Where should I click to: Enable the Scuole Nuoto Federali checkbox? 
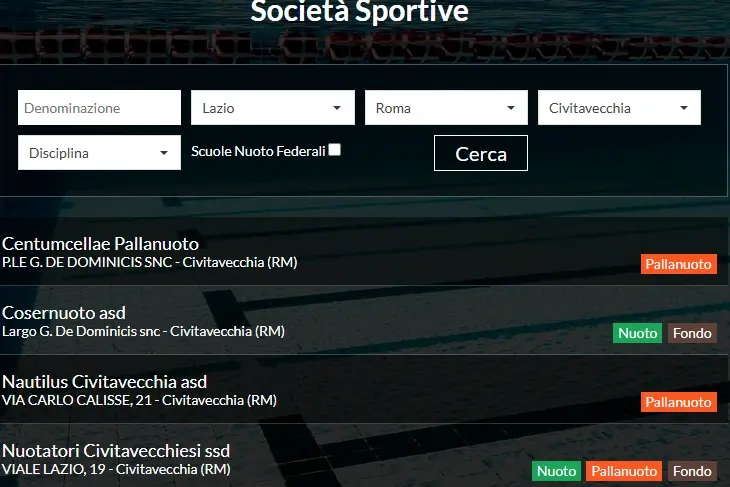click(334, 149)
